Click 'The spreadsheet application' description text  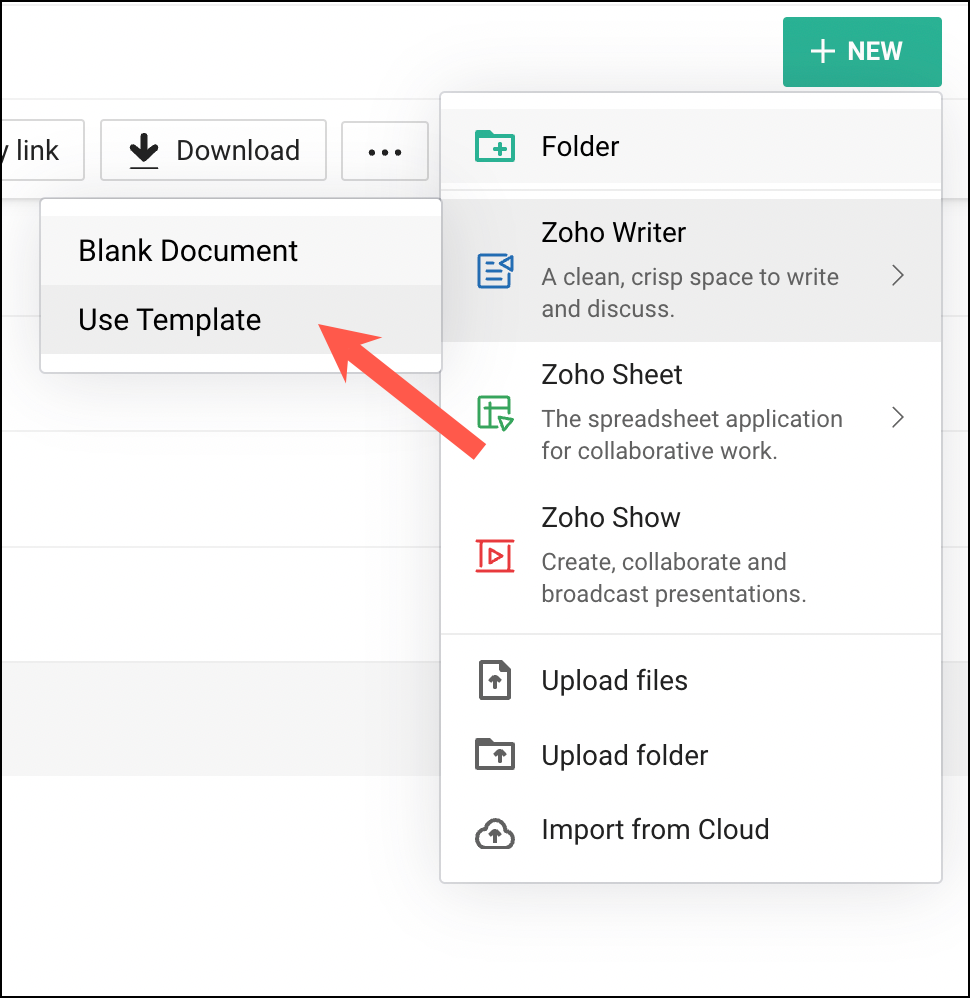coord(692,435)
